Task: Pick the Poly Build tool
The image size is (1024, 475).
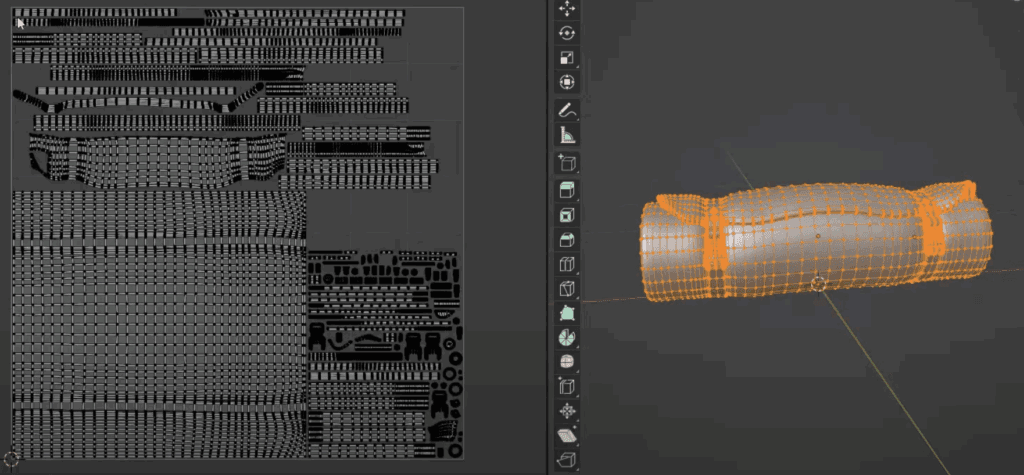Action: pyautogui.click(x=566, y=313)
